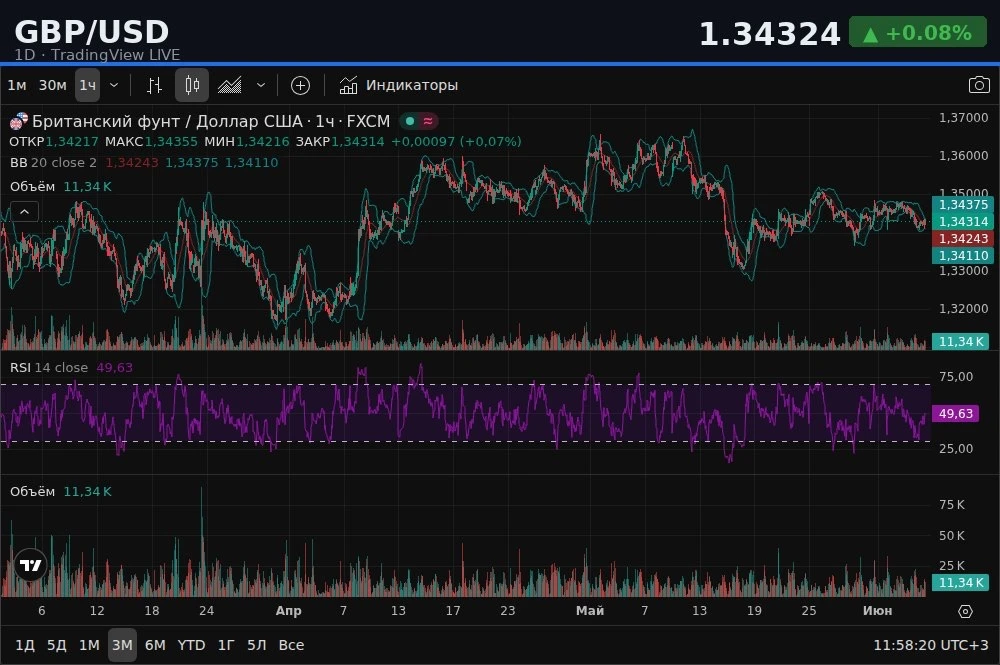Click the GBP/USD header title
Image resolution: width=1000 pixels, height=665 pixels.
(92, 31)
